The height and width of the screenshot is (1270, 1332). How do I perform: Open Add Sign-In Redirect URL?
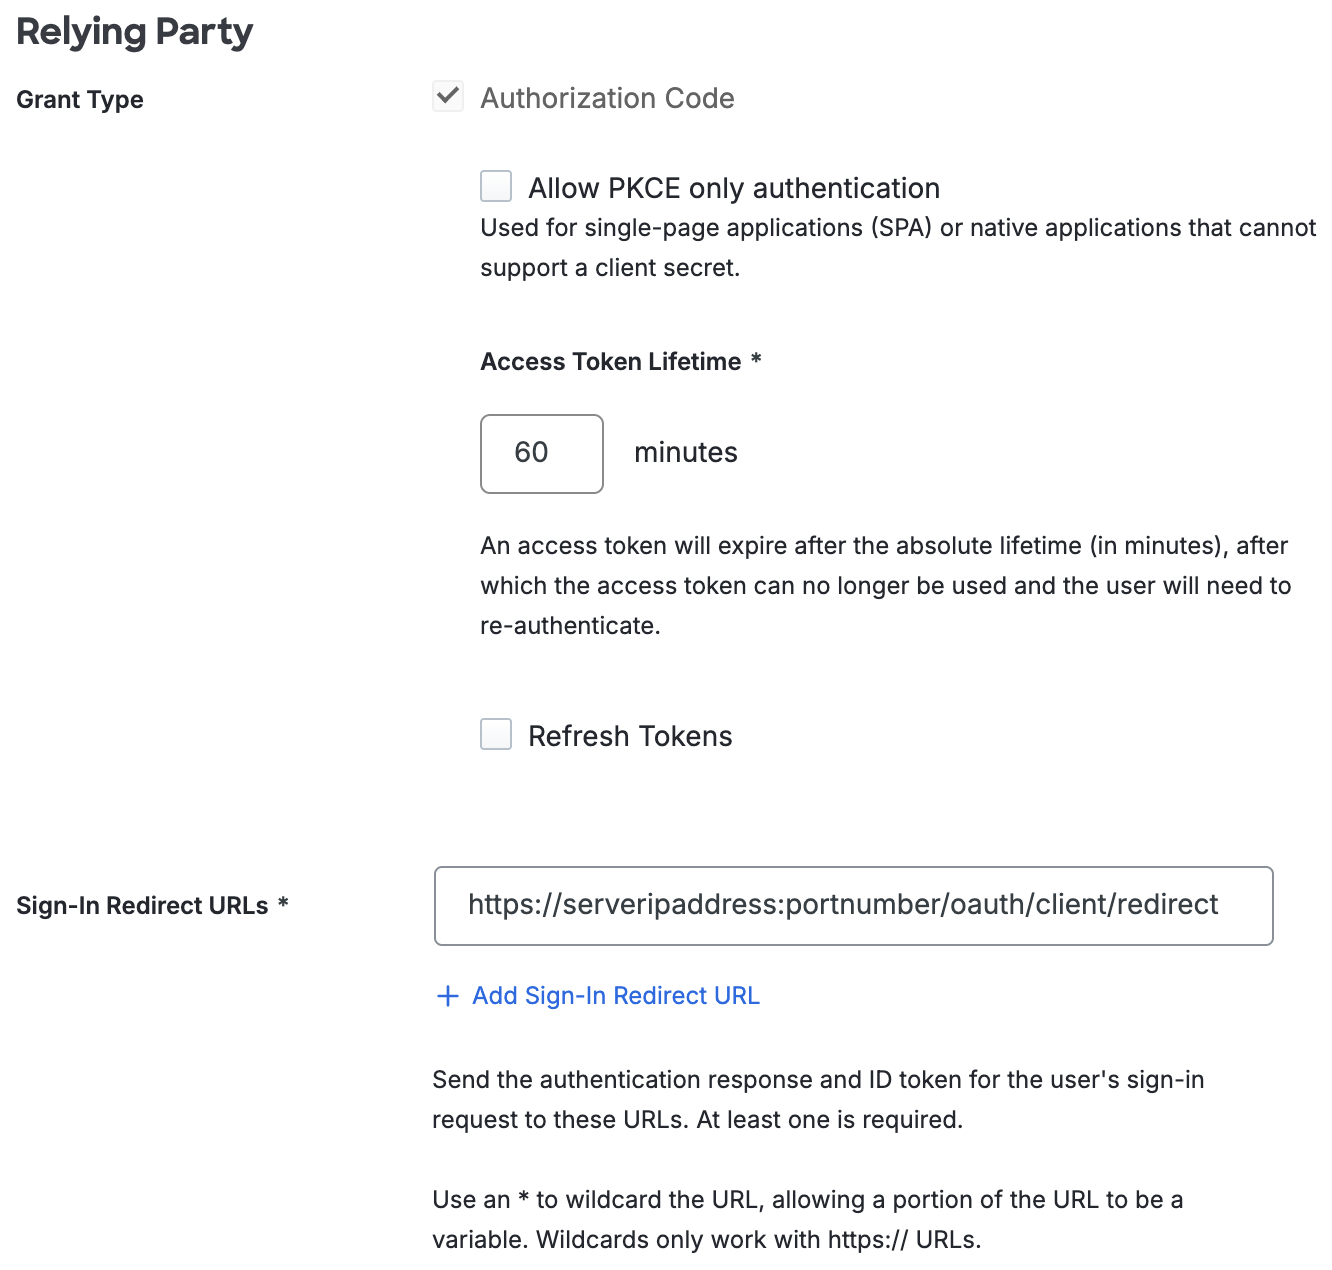[x=615, y=996]
